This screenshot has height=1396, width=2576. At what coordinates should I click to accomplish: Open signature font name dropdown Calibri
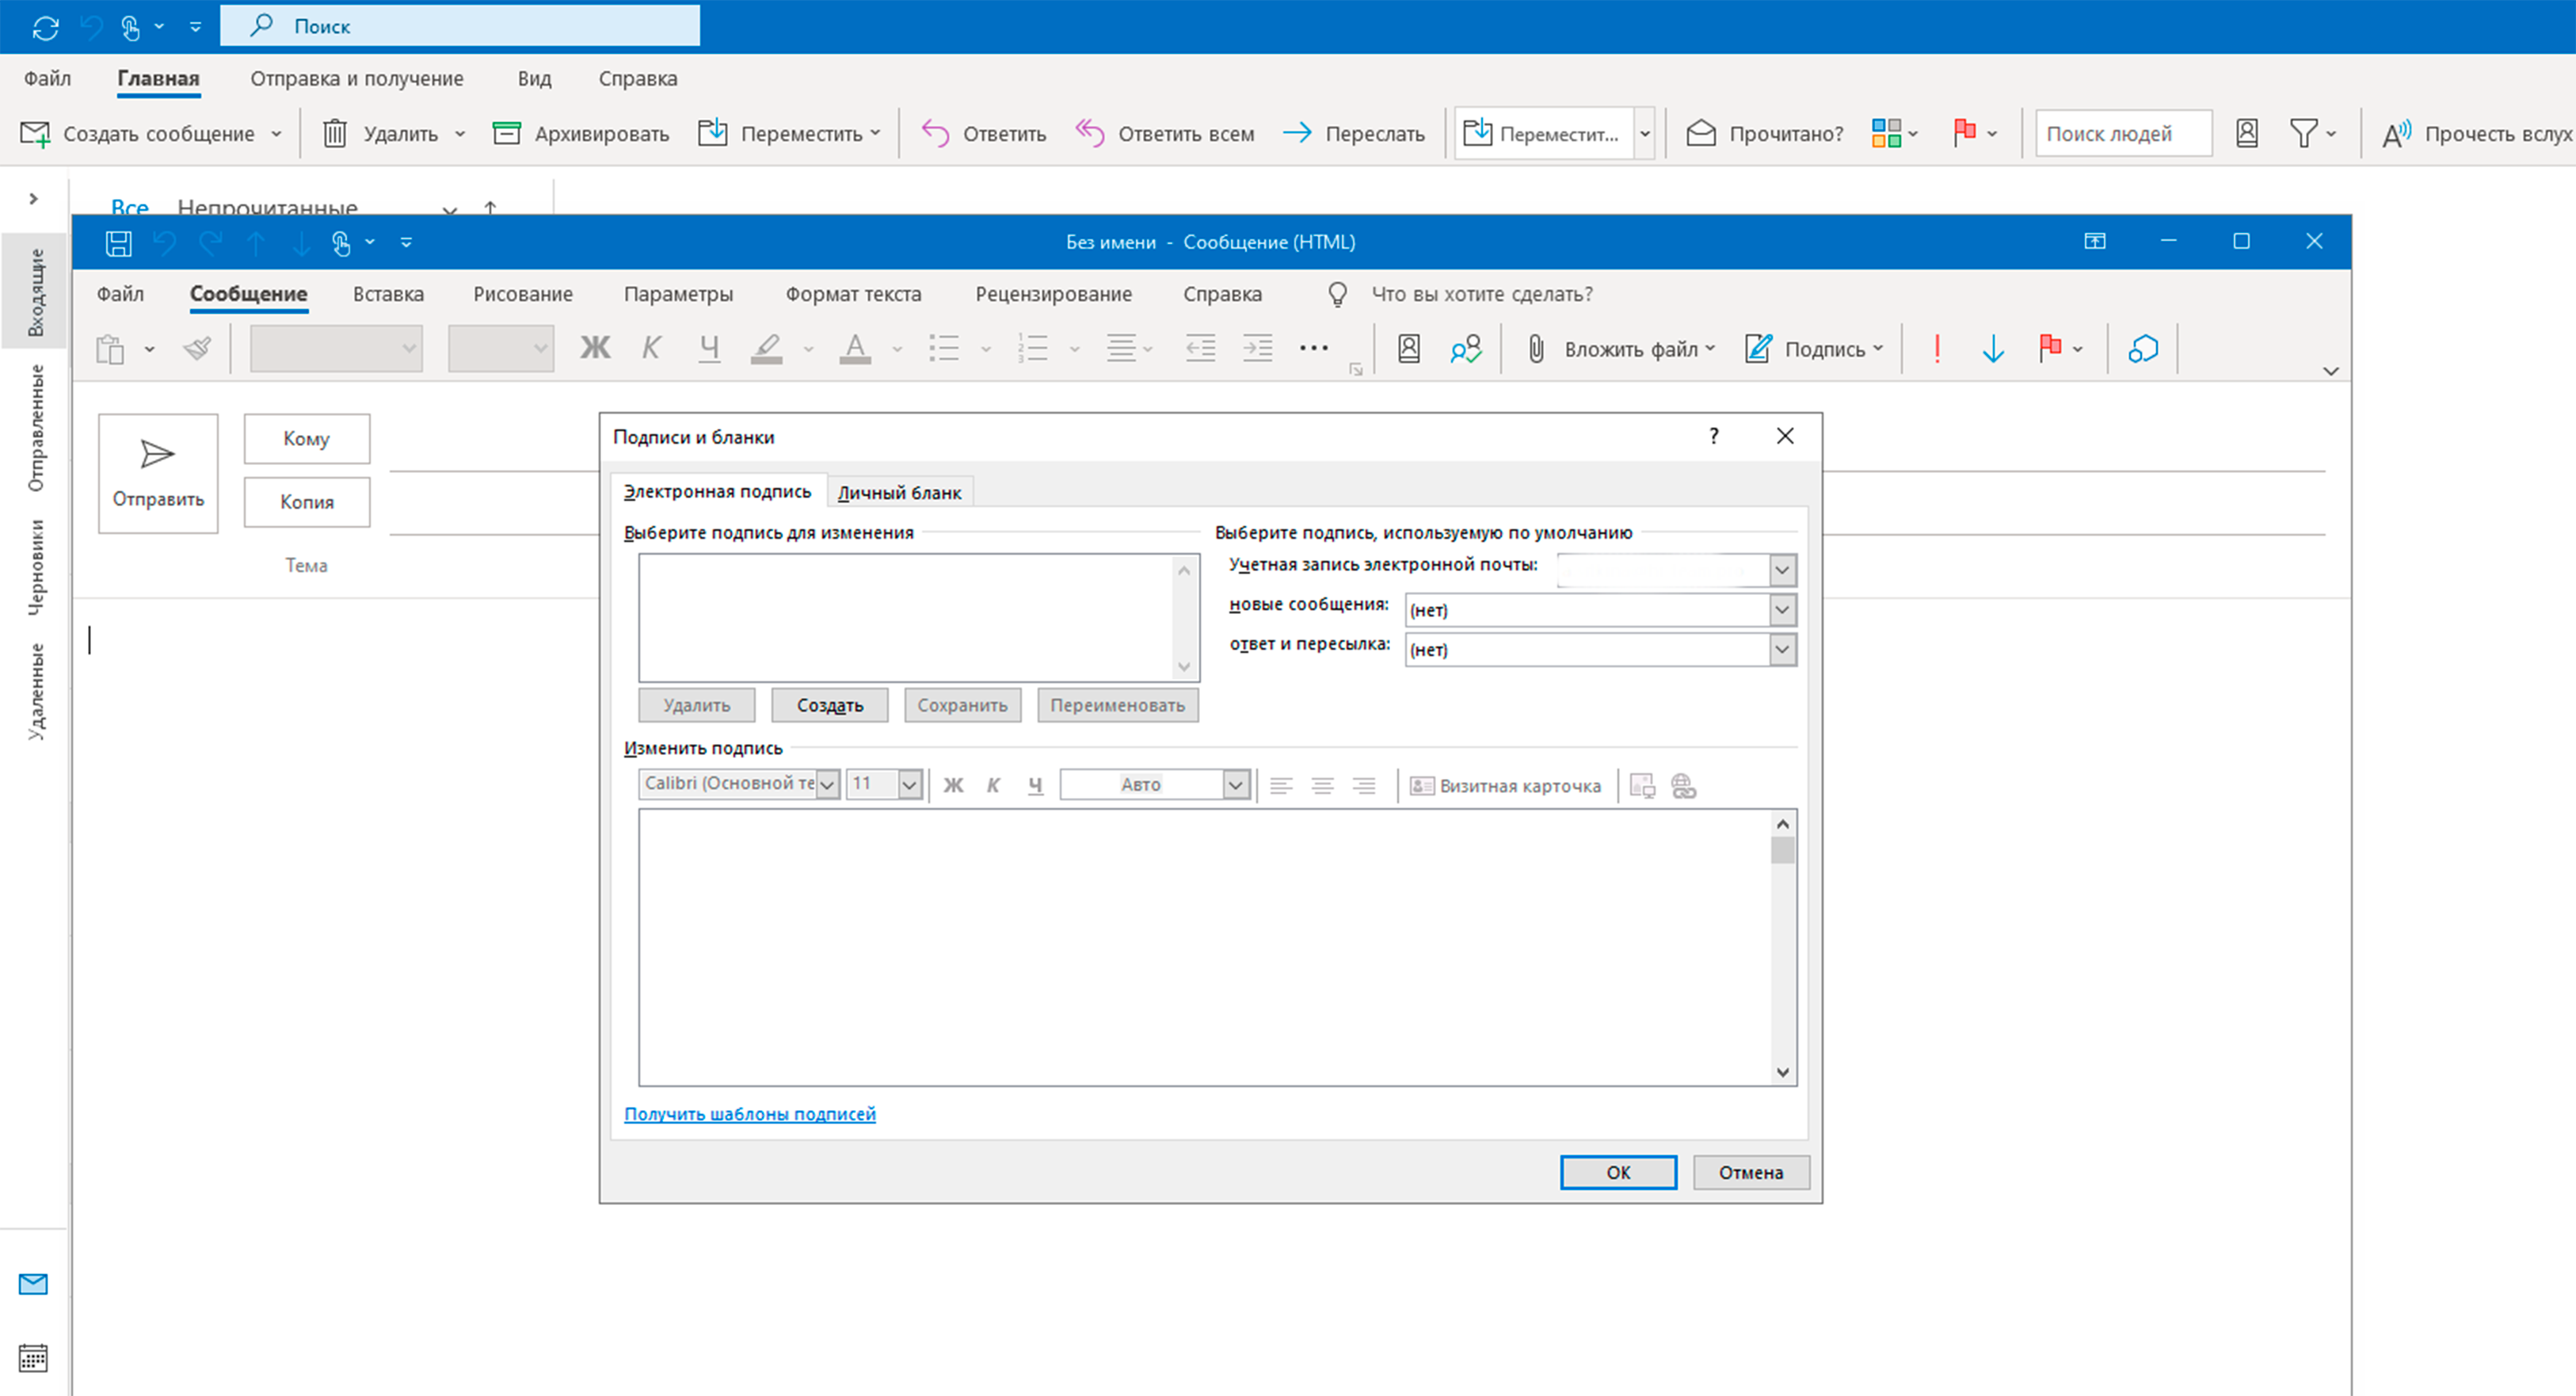tap(827, 785)
